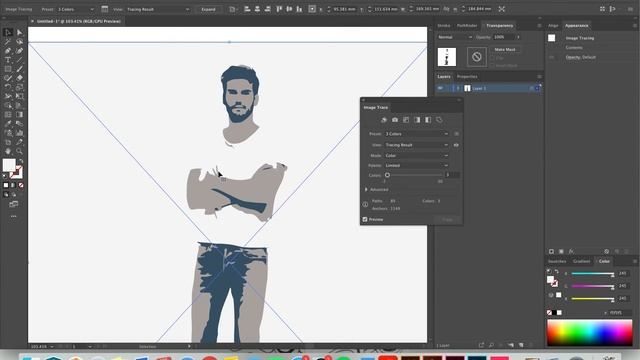Screen dimensions: 640x360
Task: Switch to the Properties tab
Action: coord(467,77)
